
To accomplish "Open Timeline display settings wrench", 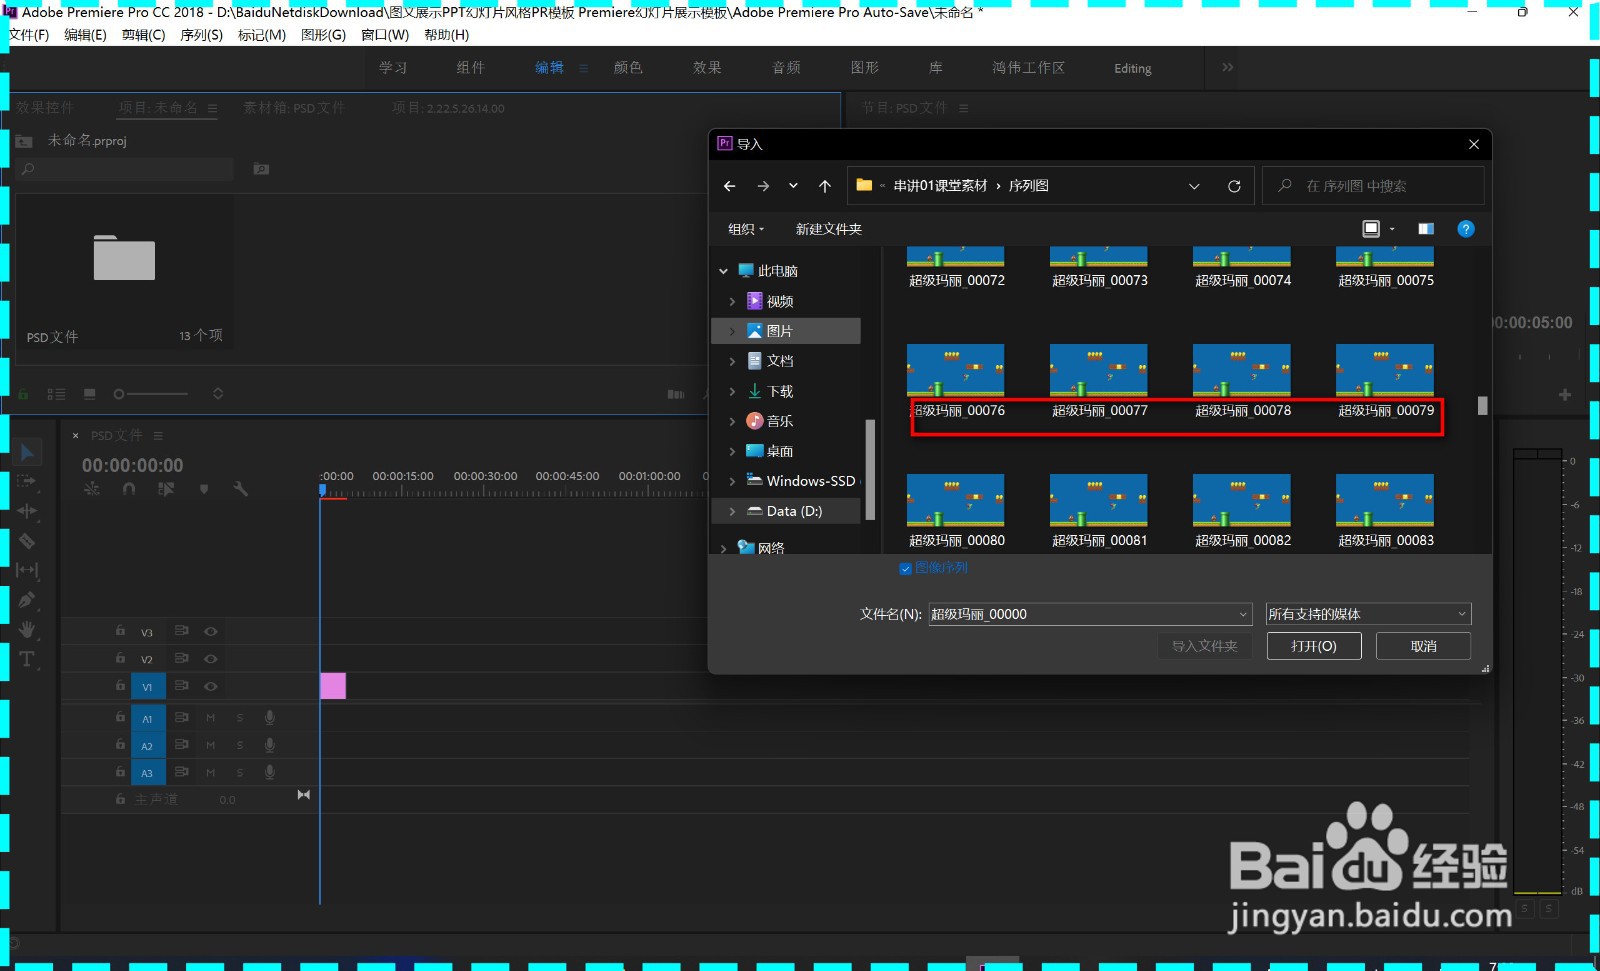I will pos(240,489).
